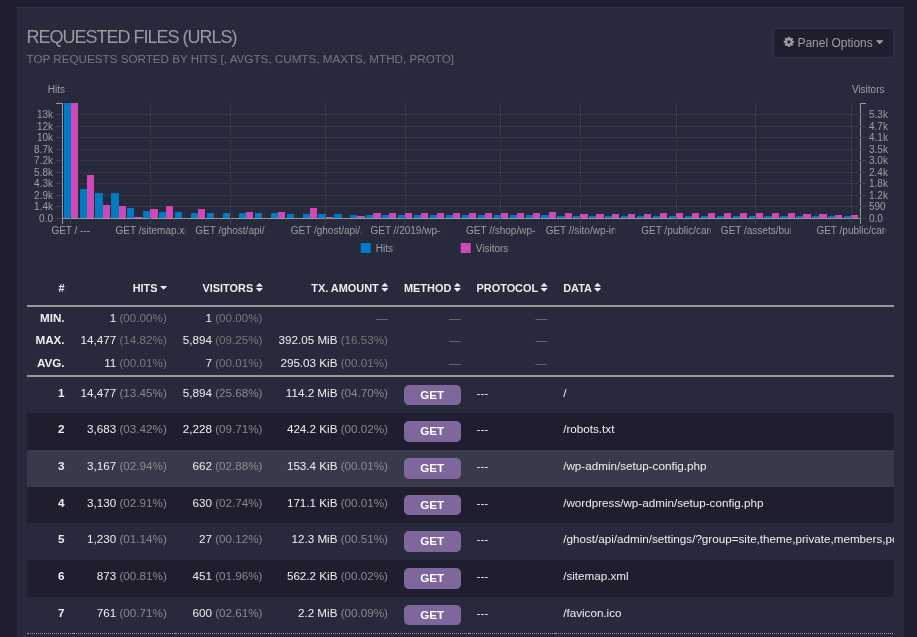Click the GET badge in the /sitemap.xml row

pyautogui.click(x=432, y=578)
